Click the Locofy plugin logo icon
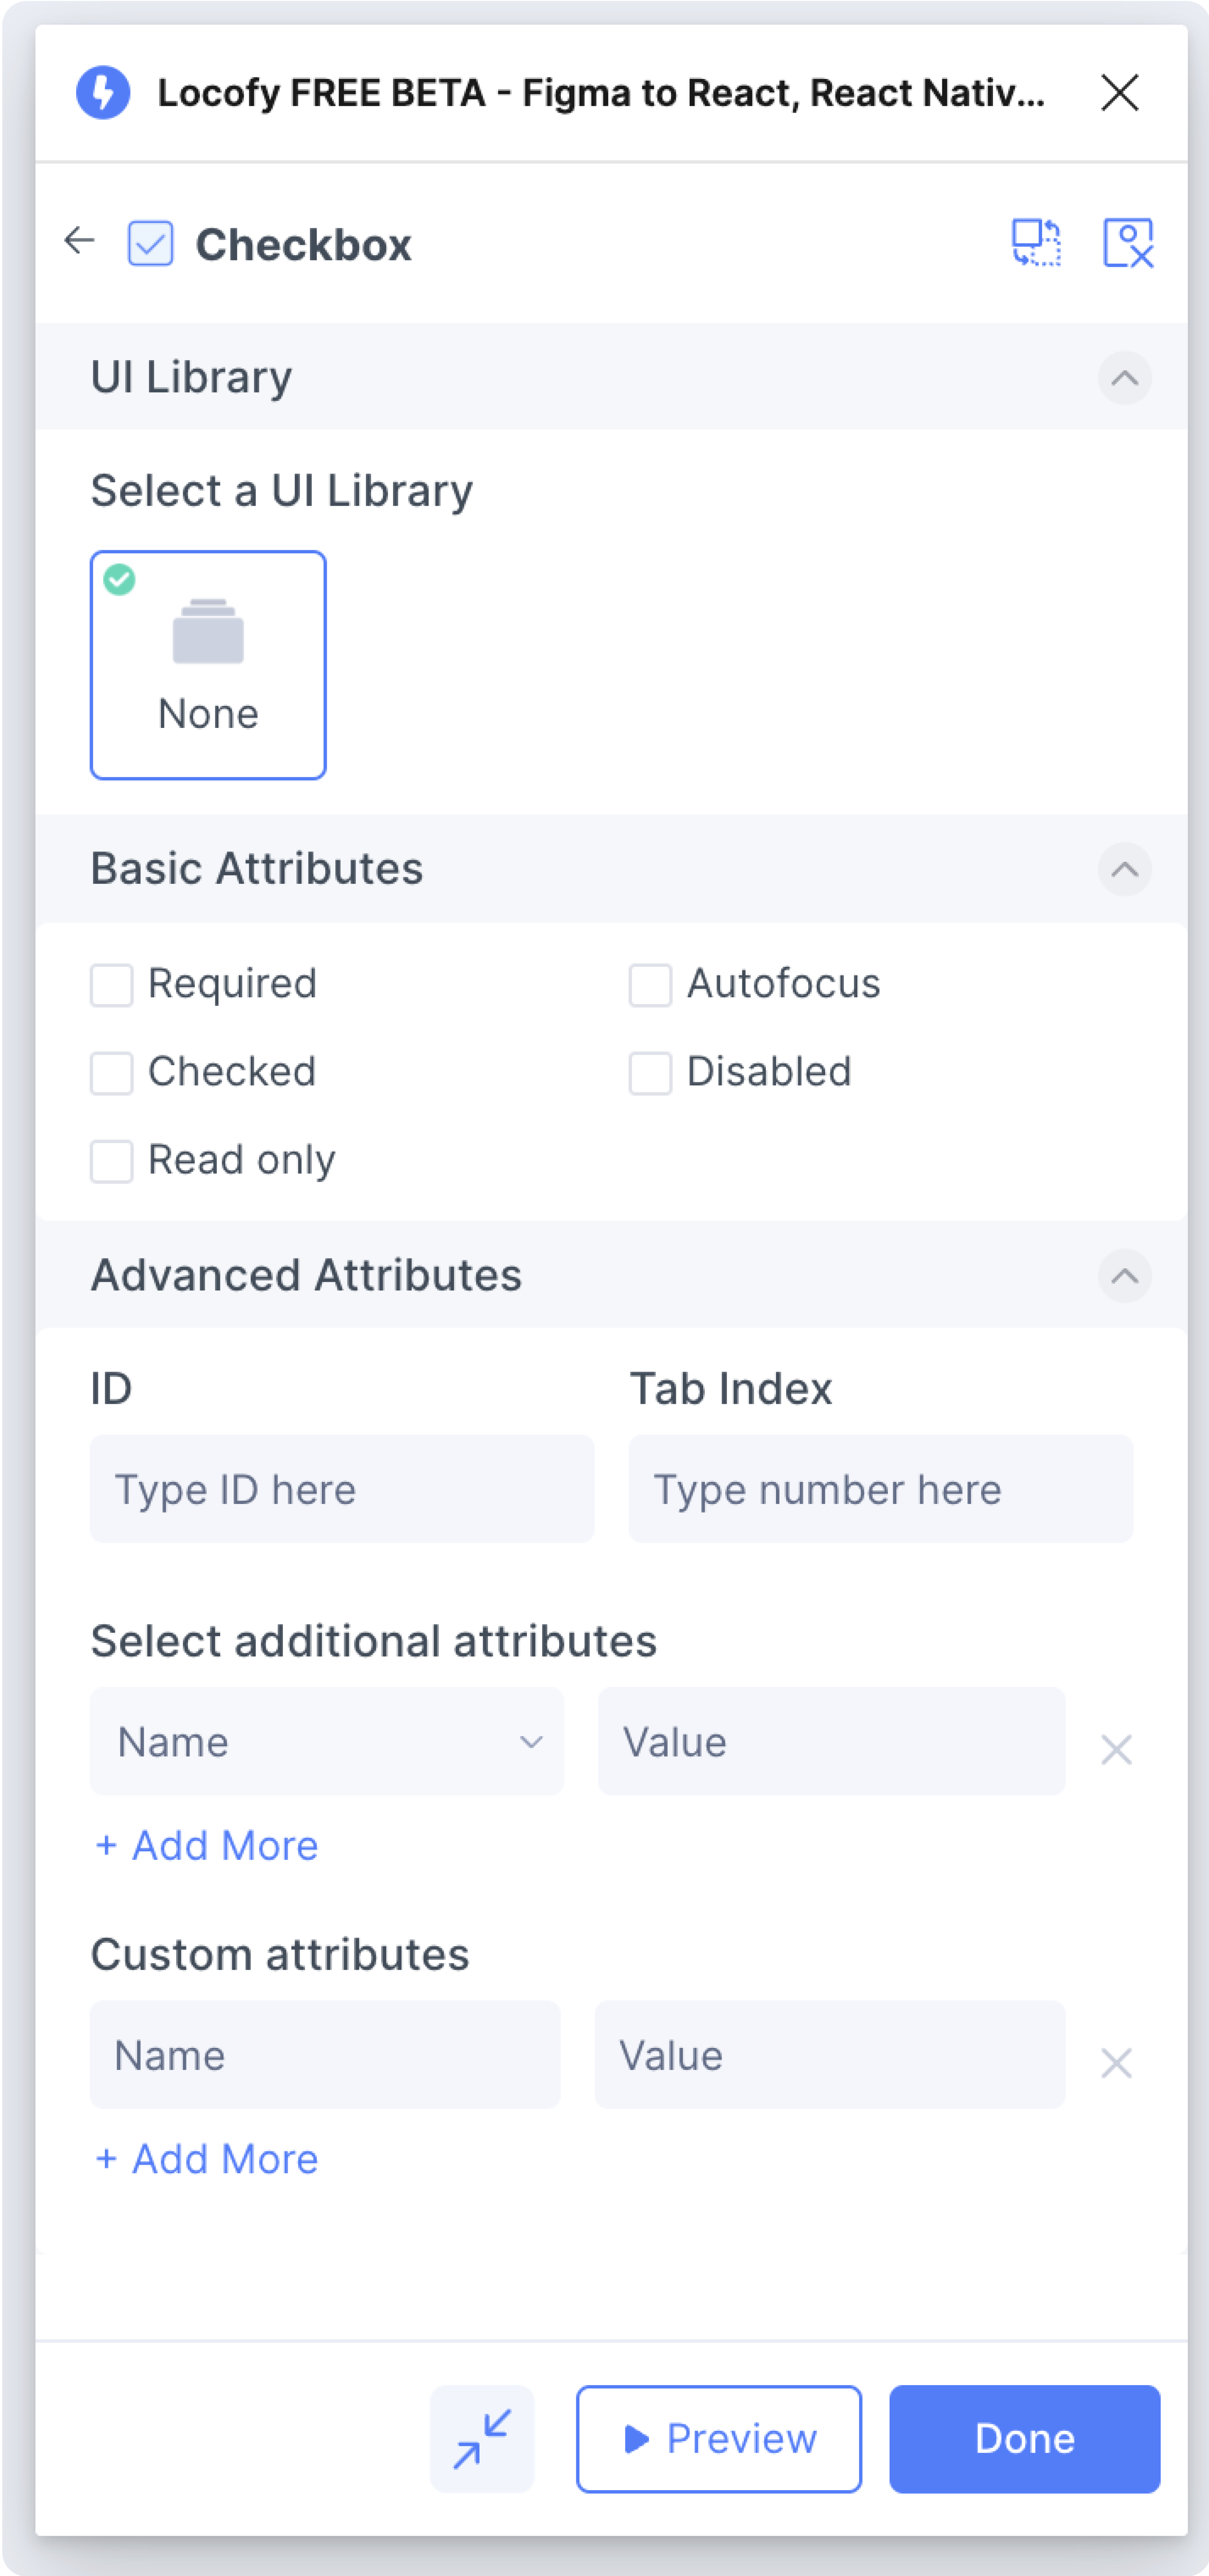 tap(103, 93)
